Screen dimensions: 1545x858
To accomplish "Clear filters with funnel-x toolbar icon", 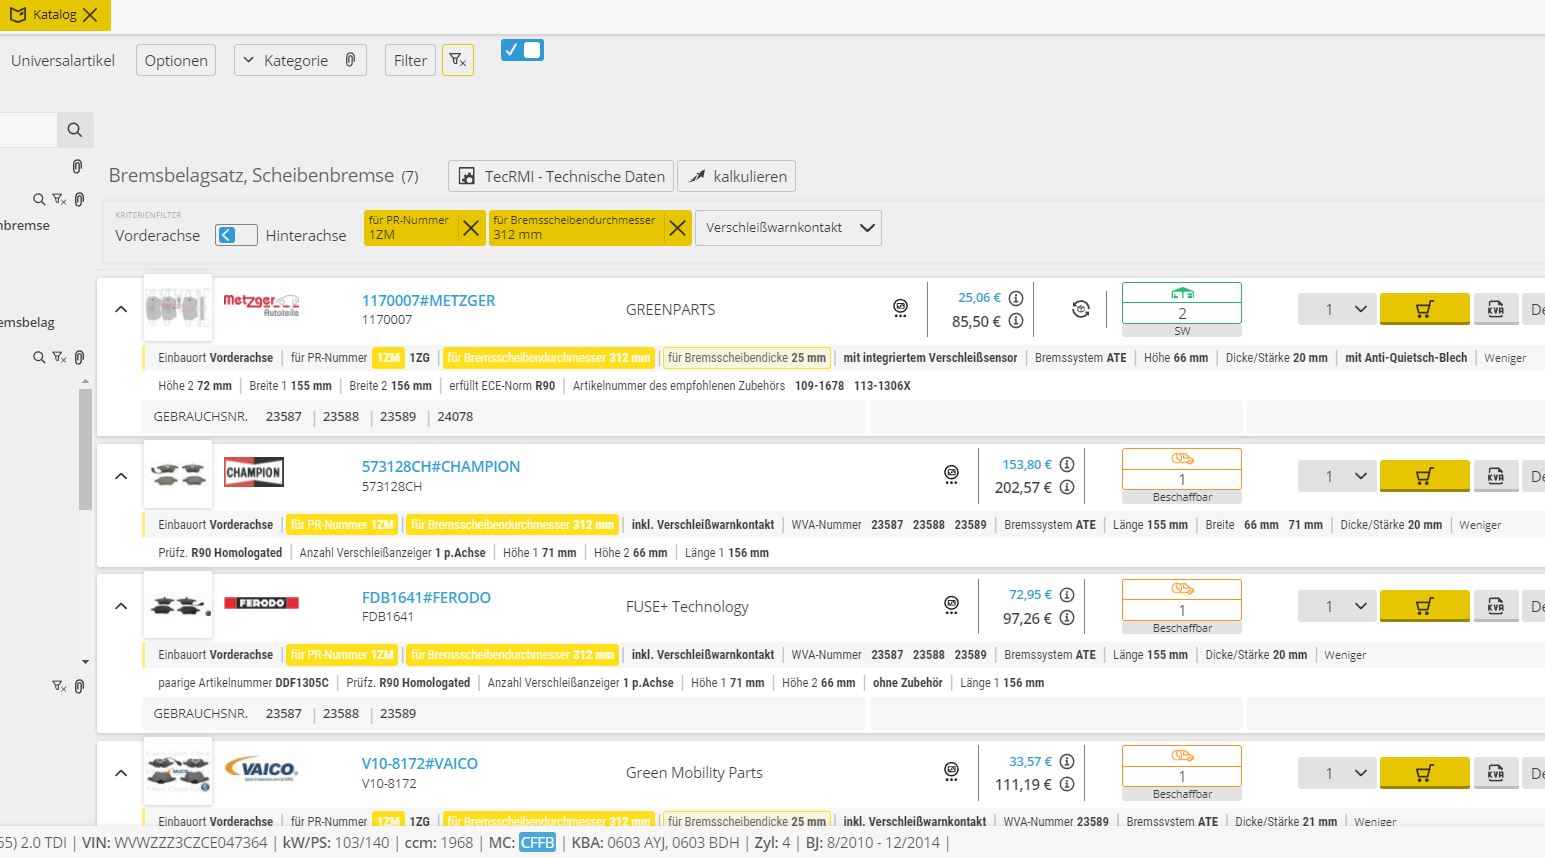I will (457, 60).
